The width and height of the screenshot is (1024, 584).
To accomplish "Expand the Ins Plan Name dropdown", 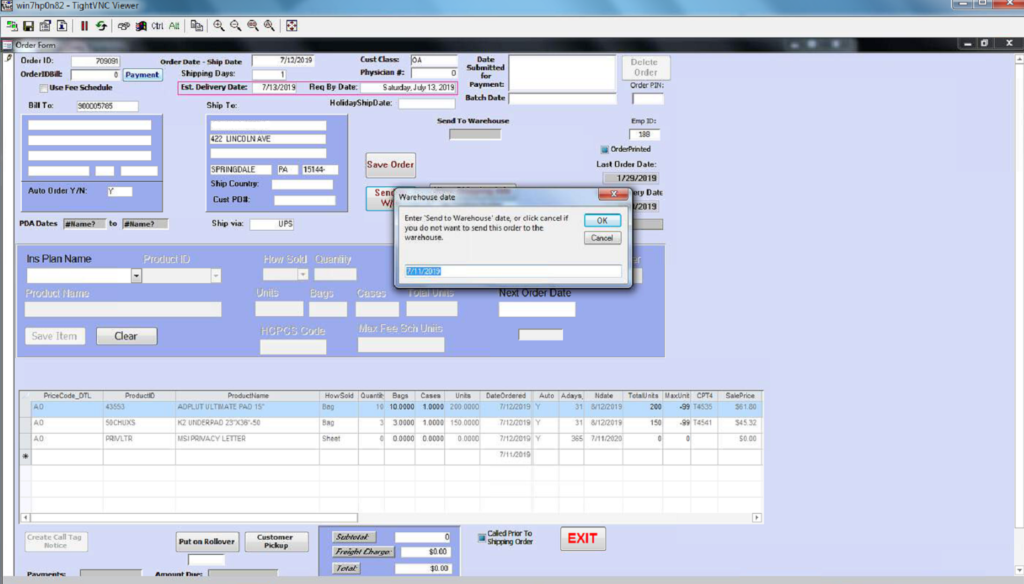I will [136, 275].
